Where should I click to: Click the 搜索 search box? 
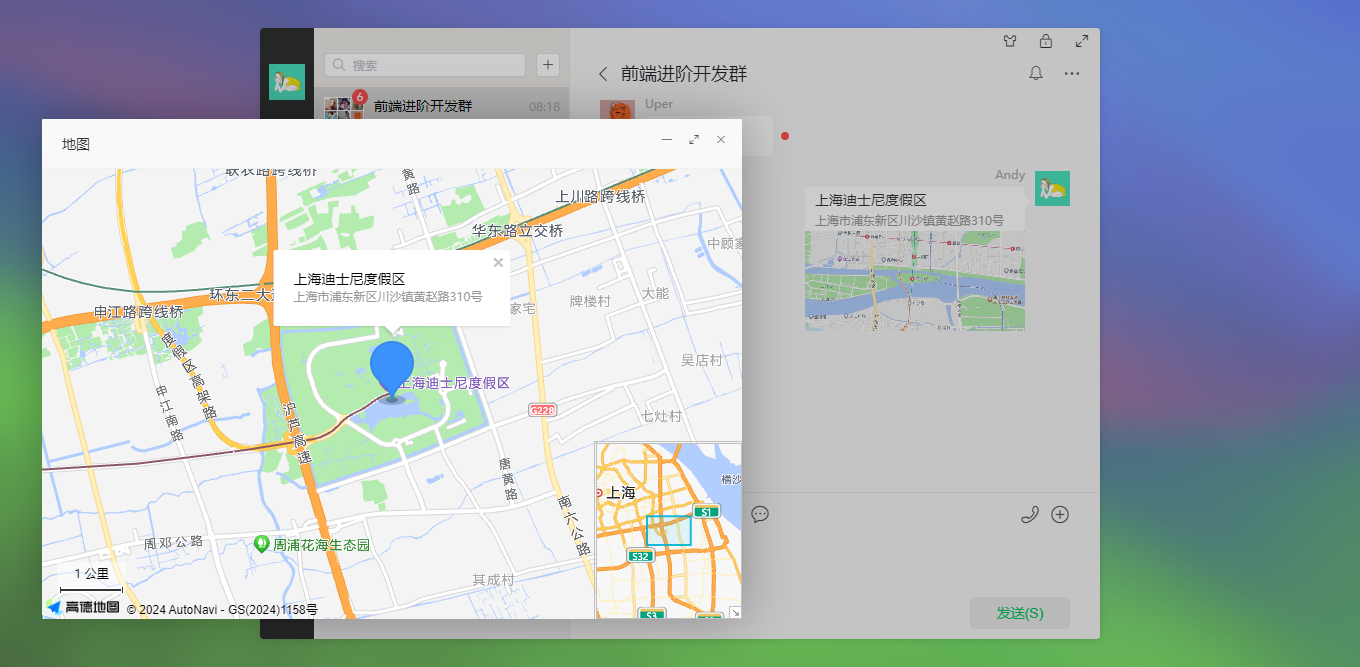[424, 64]
